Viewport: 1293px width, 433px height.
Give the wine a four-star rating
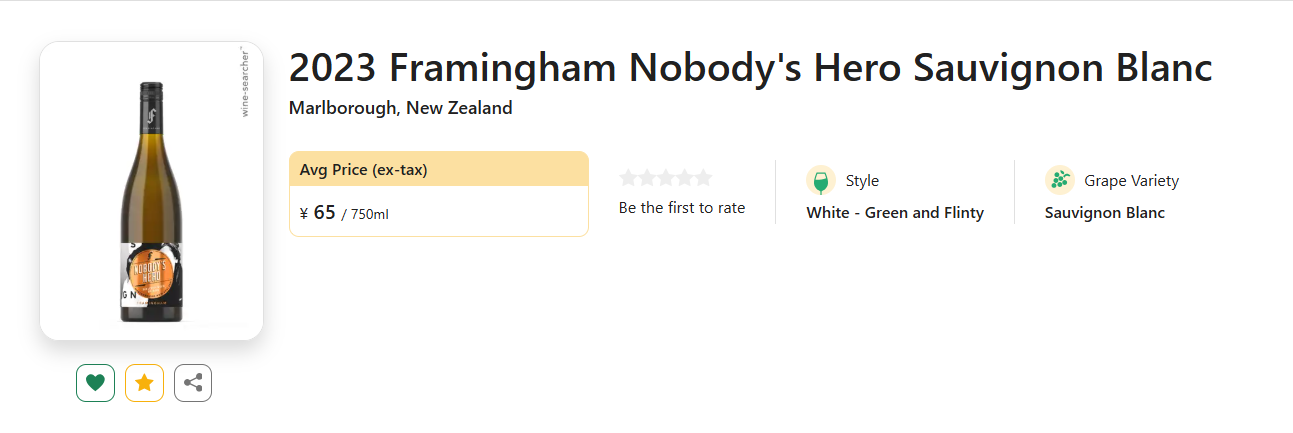(685, 178)
